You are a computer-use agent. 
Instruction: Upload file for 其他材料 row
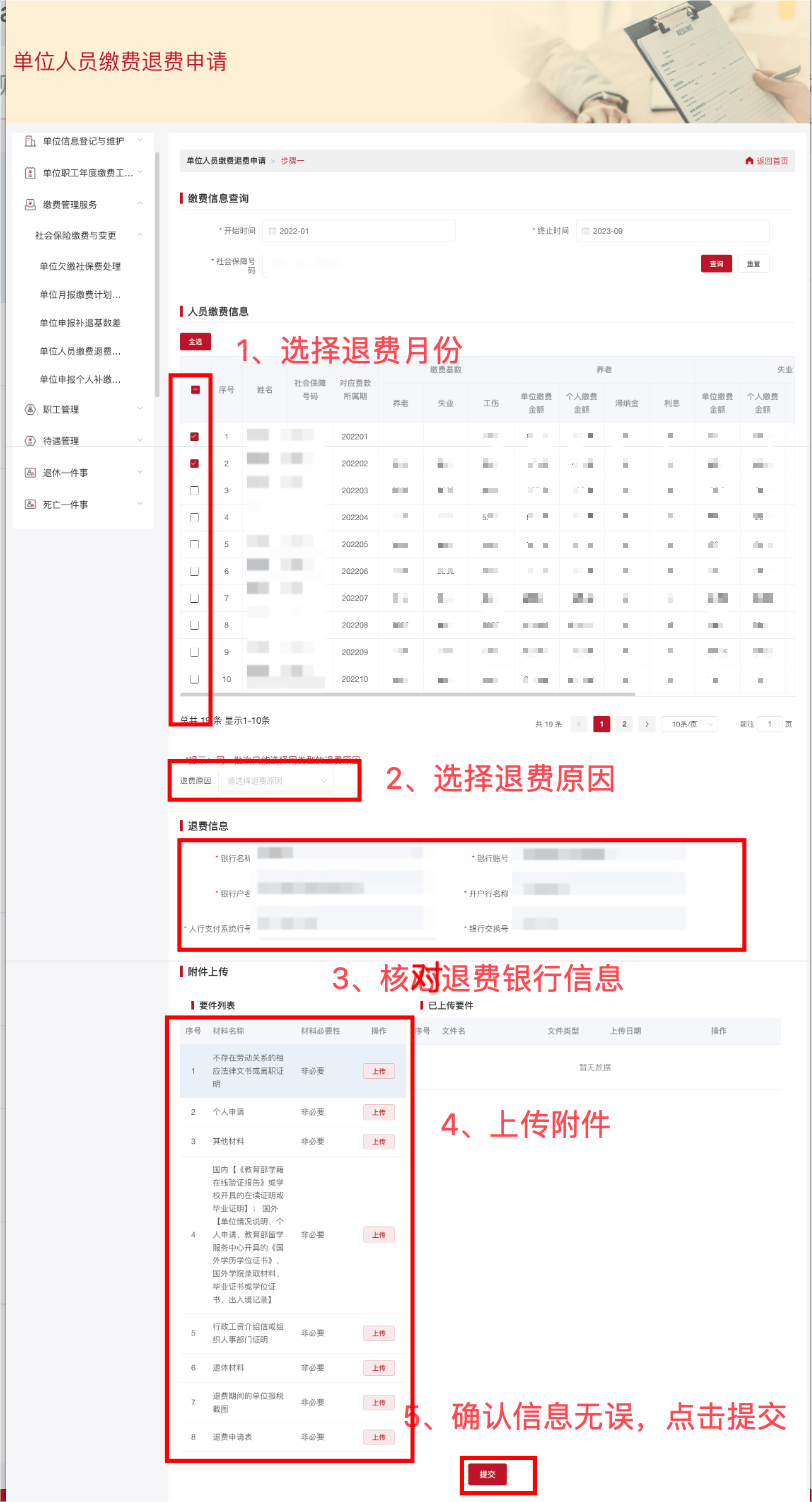[379, 1141]
